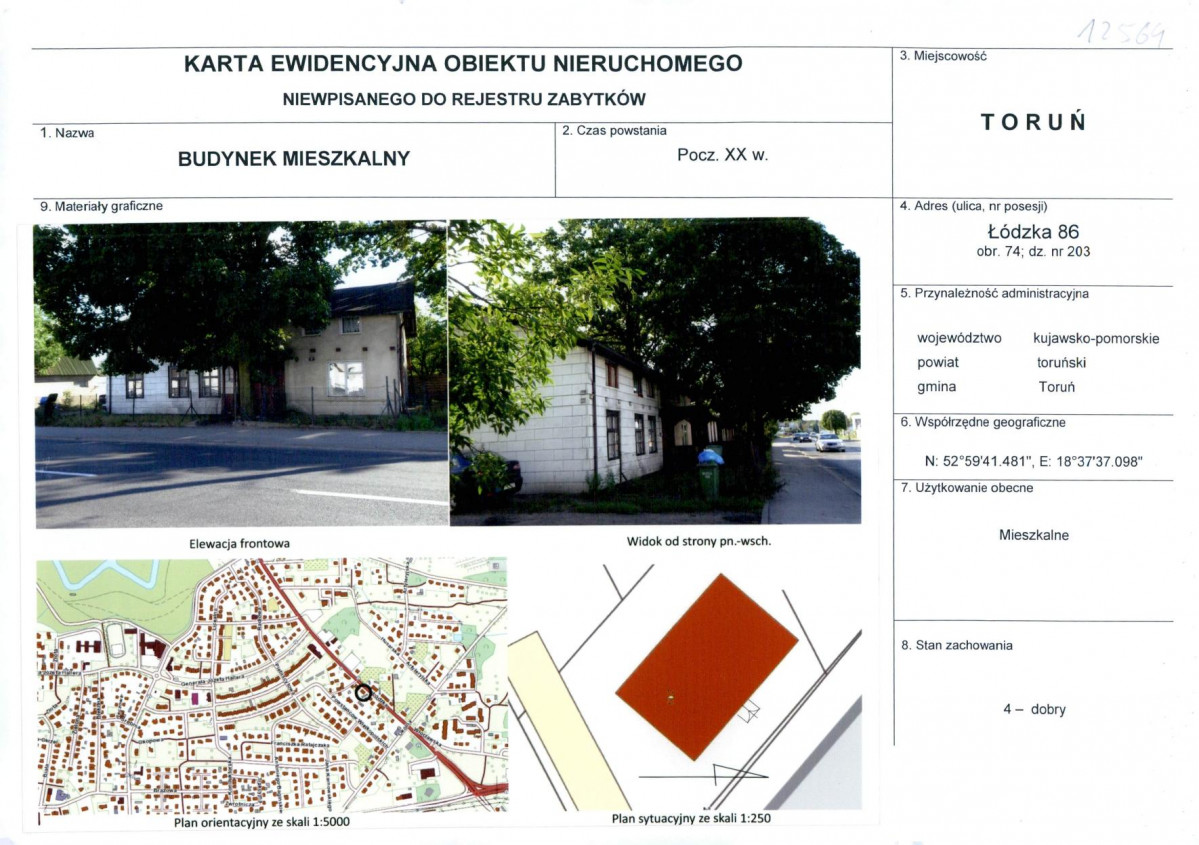Select the '2. Czas powstania' label

pos(614,131)
